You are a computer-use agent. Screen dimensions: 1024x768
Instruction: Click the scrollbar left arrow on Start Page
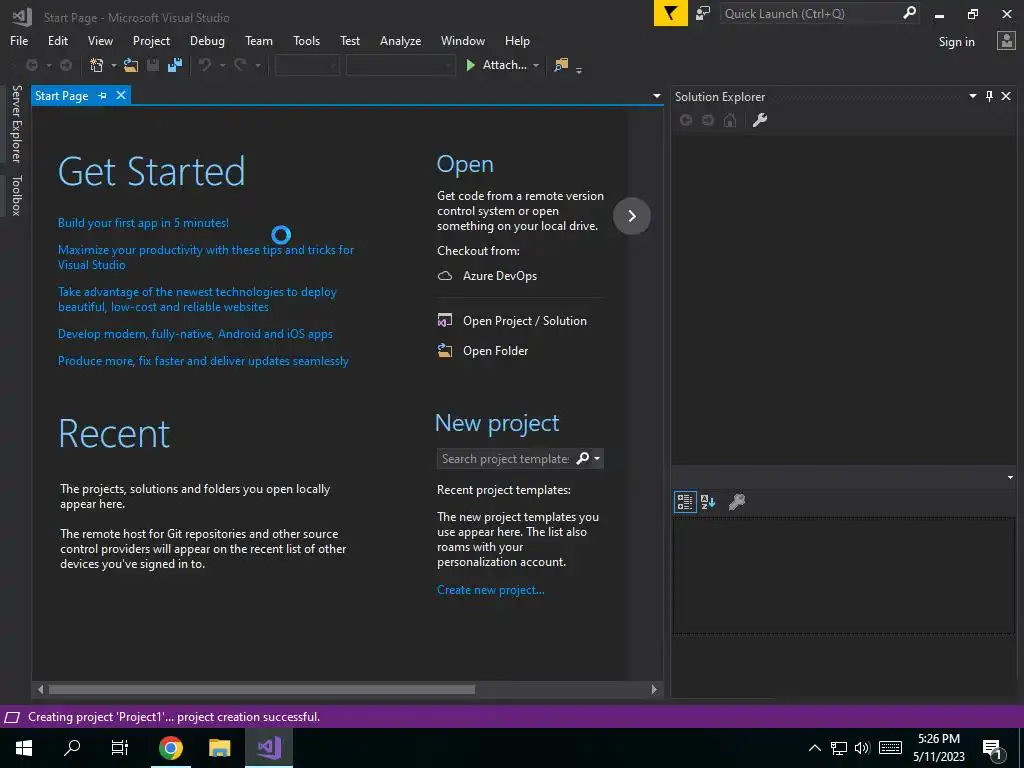click(40, 690)
